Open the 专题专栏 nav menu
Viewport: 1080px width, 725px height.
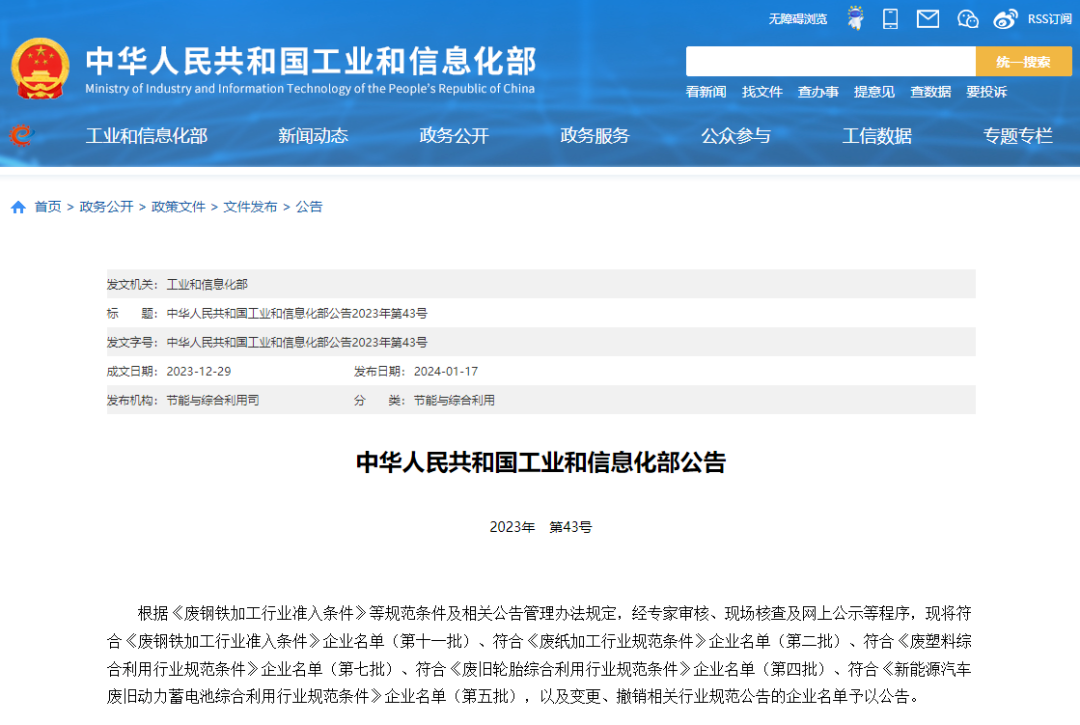tap(1018, 136)
